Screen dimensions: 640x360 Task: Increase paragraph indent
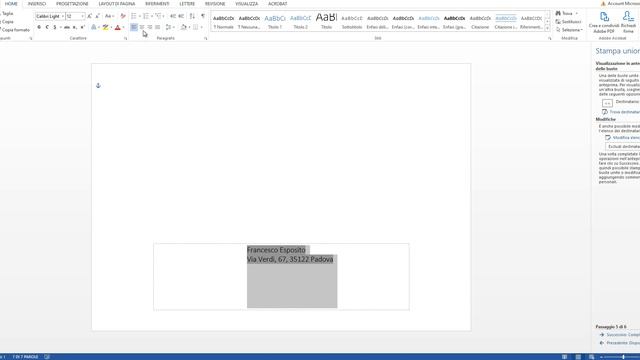181,16
